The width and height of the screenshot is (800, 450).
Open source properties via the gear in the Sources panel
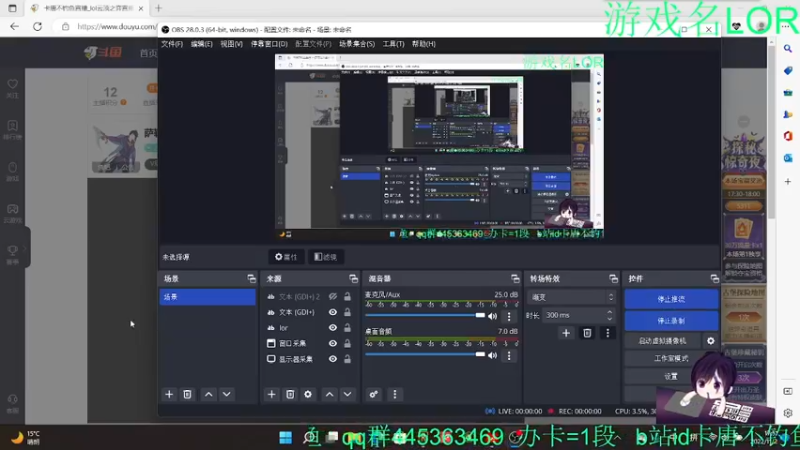(308, 394)
